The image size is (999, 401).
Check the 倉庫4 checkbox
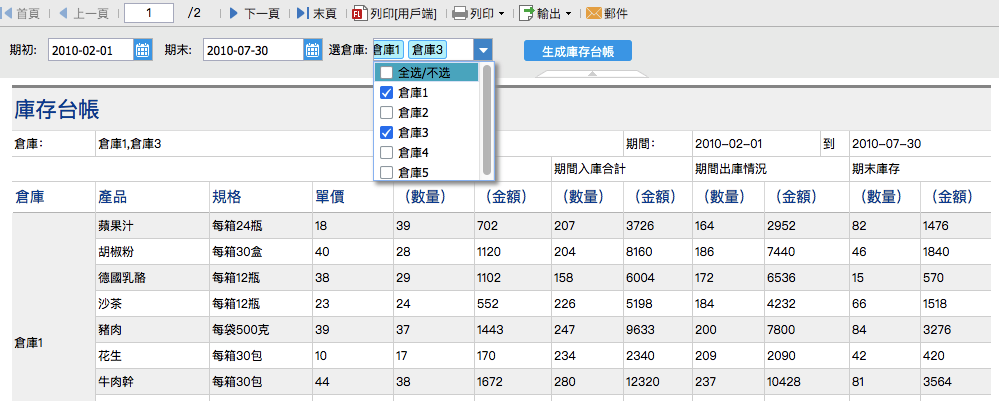(385, 153)
